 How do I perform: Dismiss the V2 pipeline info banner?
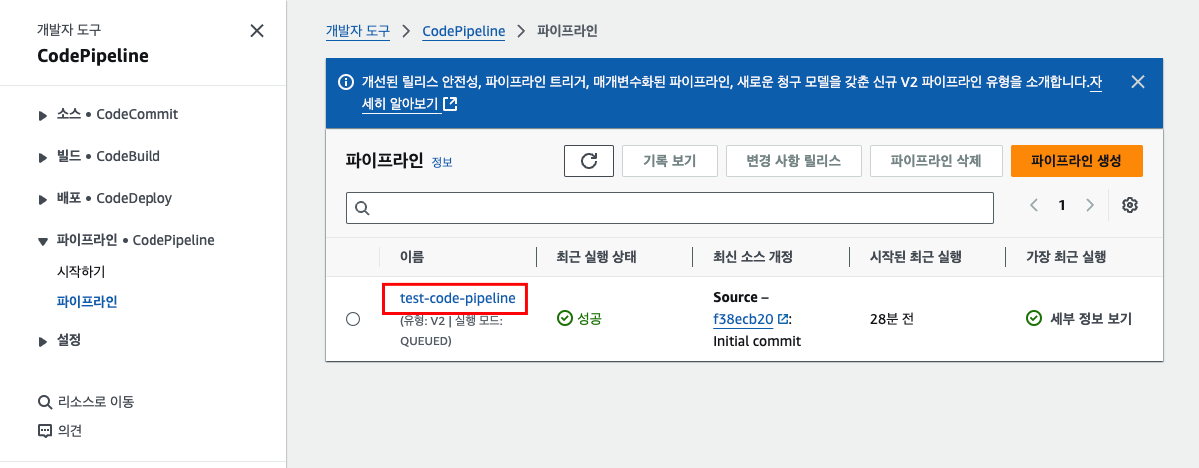[x=1138, y=82]
